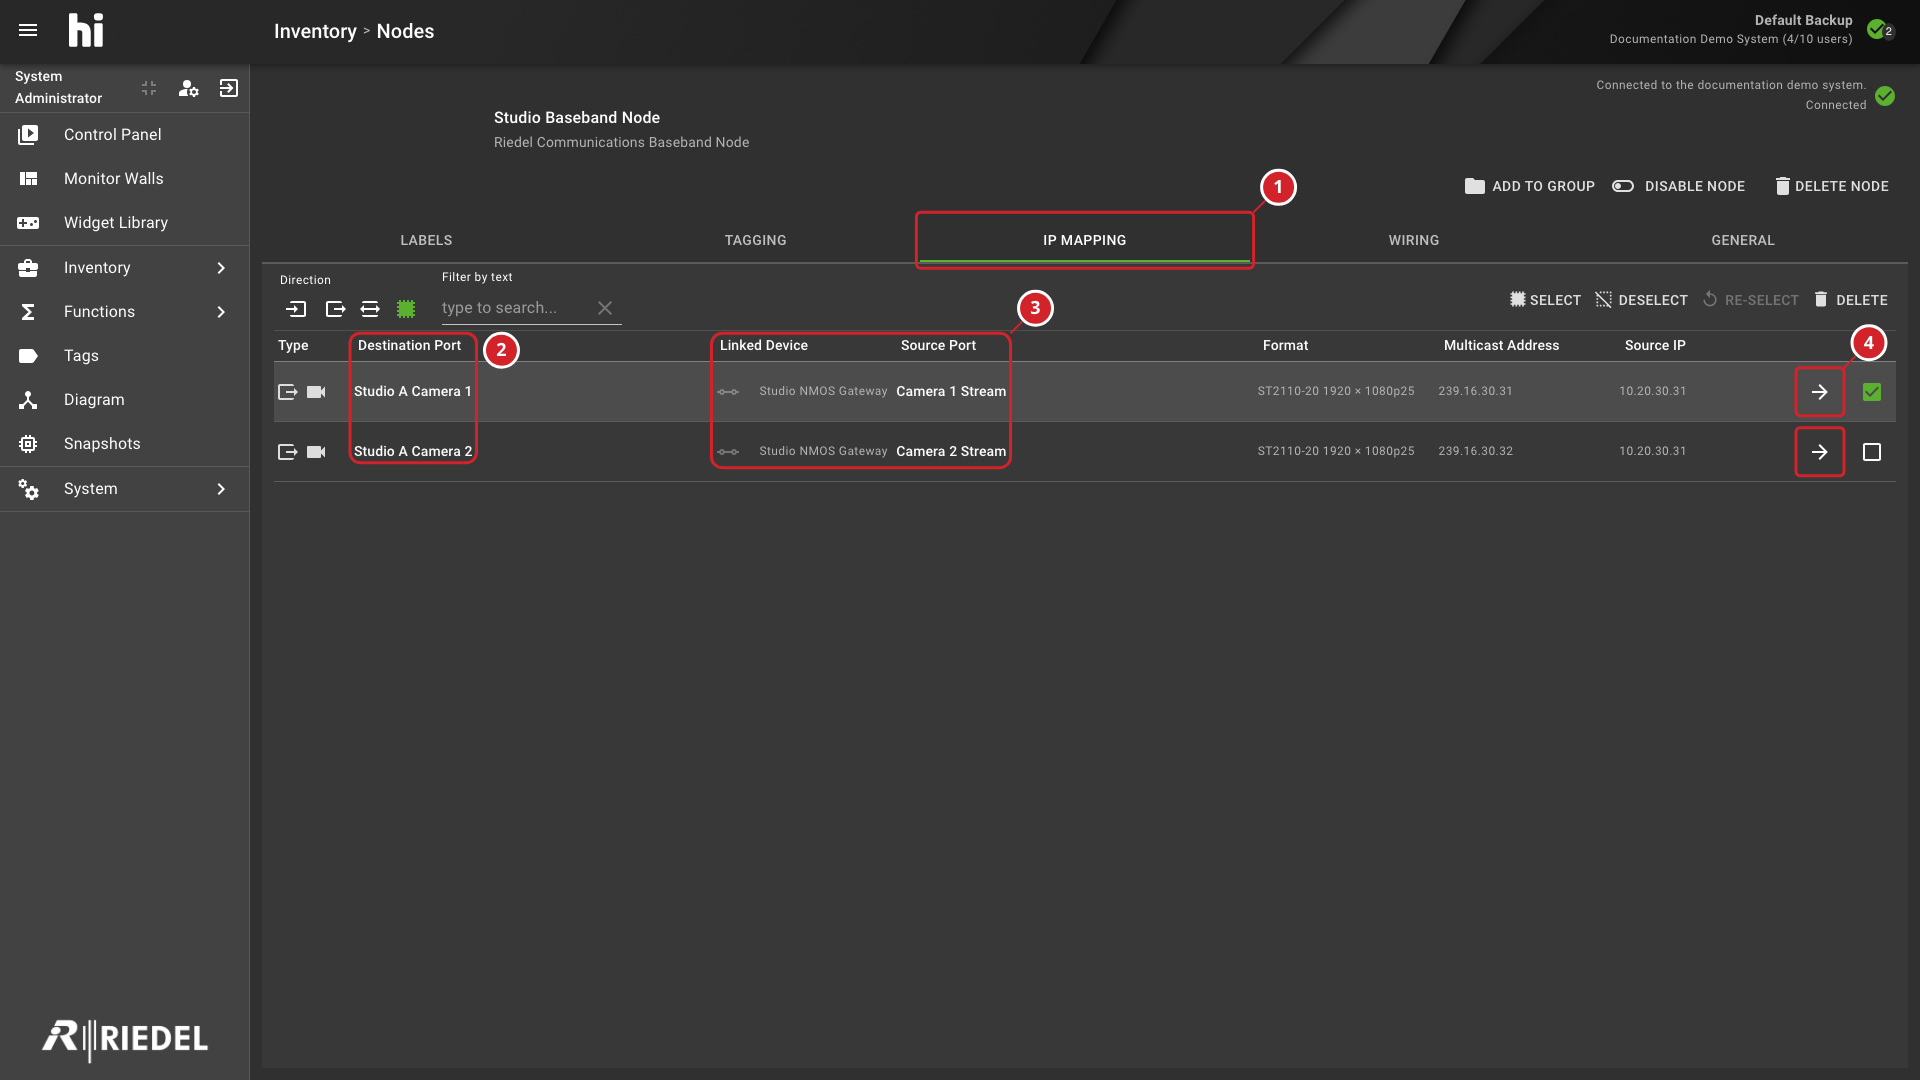Screen dimensions: 1920x1080
Task: Click SELECT button
Action: click(1545, 300)
